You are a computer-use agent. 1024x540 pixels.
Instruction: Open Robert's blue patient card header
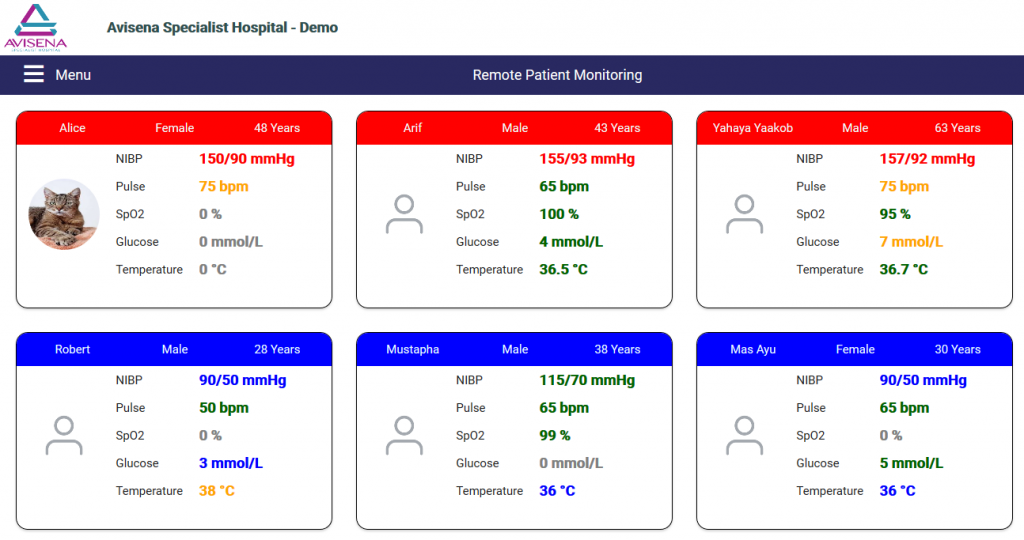[174, 350]
